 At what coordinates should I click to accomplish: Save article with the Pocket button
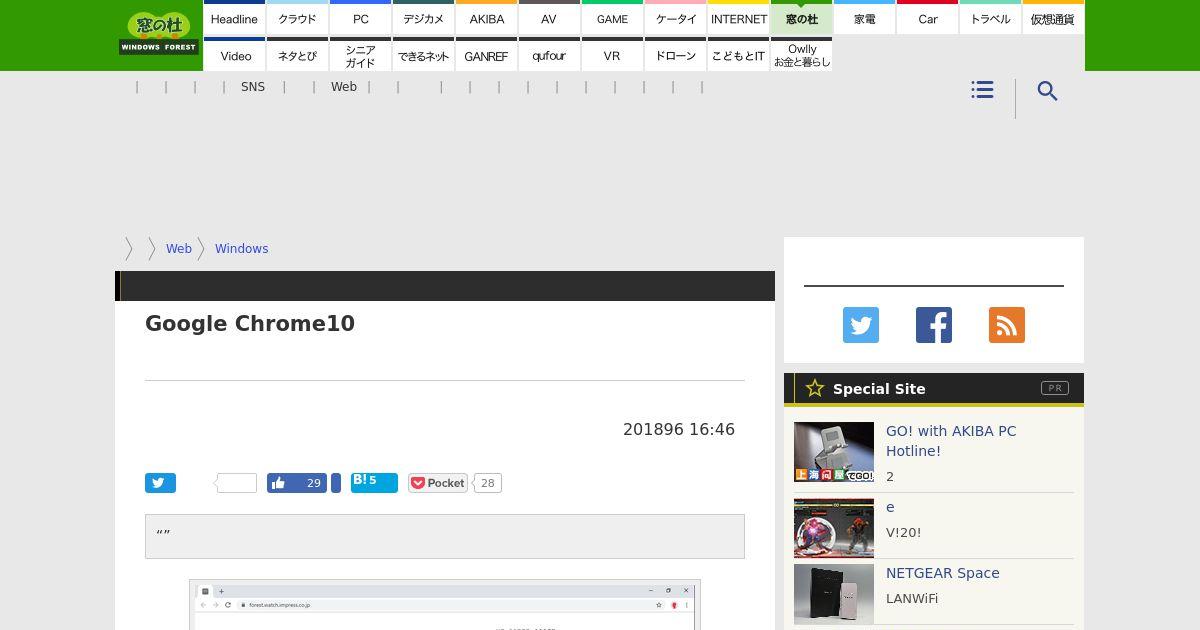coord(438,483)
